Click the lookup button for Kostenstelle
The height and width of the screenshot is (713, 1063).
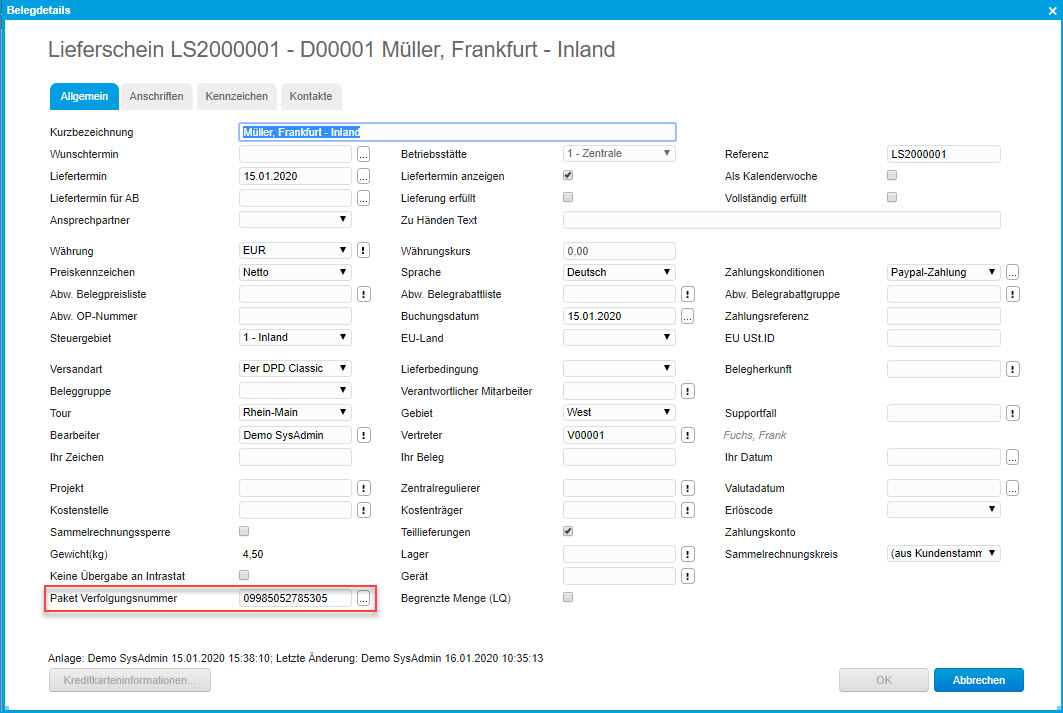pos(363,510)
